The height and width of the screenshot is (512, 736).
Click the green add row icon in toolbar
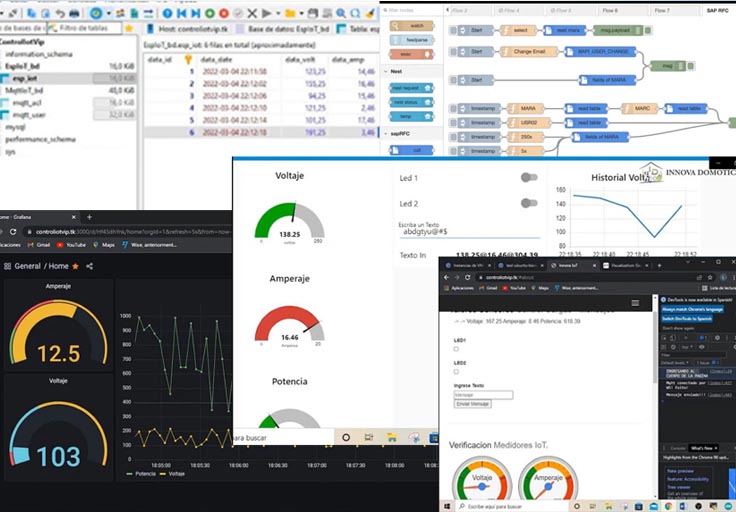(210, 13)
